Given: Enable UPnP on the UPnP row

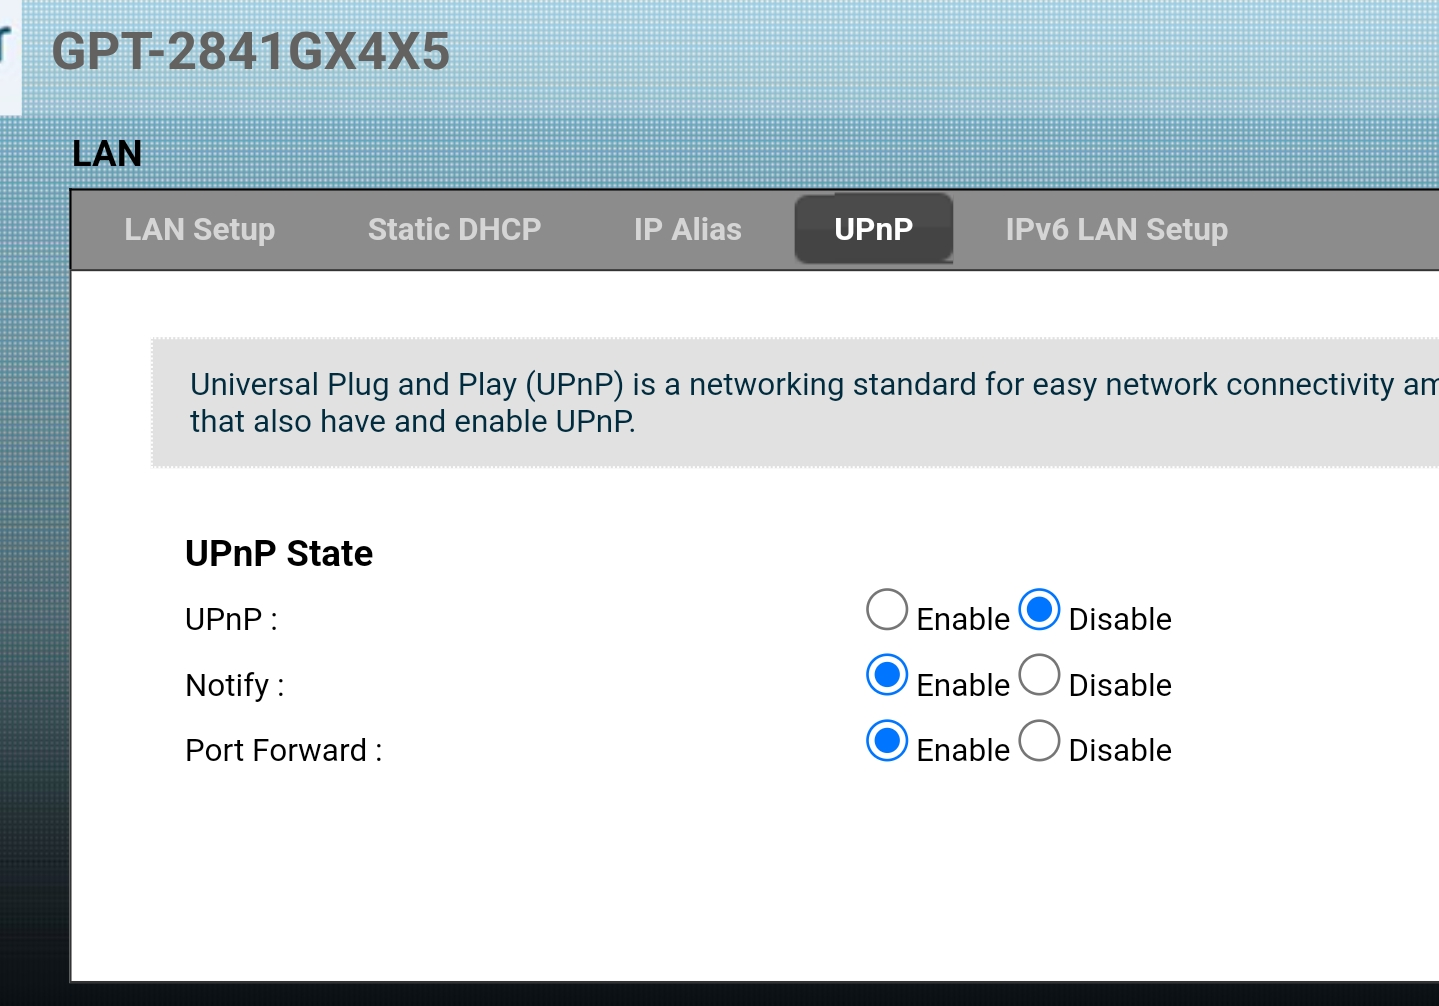Looking at the screenshot, I should tap(886, 609).
